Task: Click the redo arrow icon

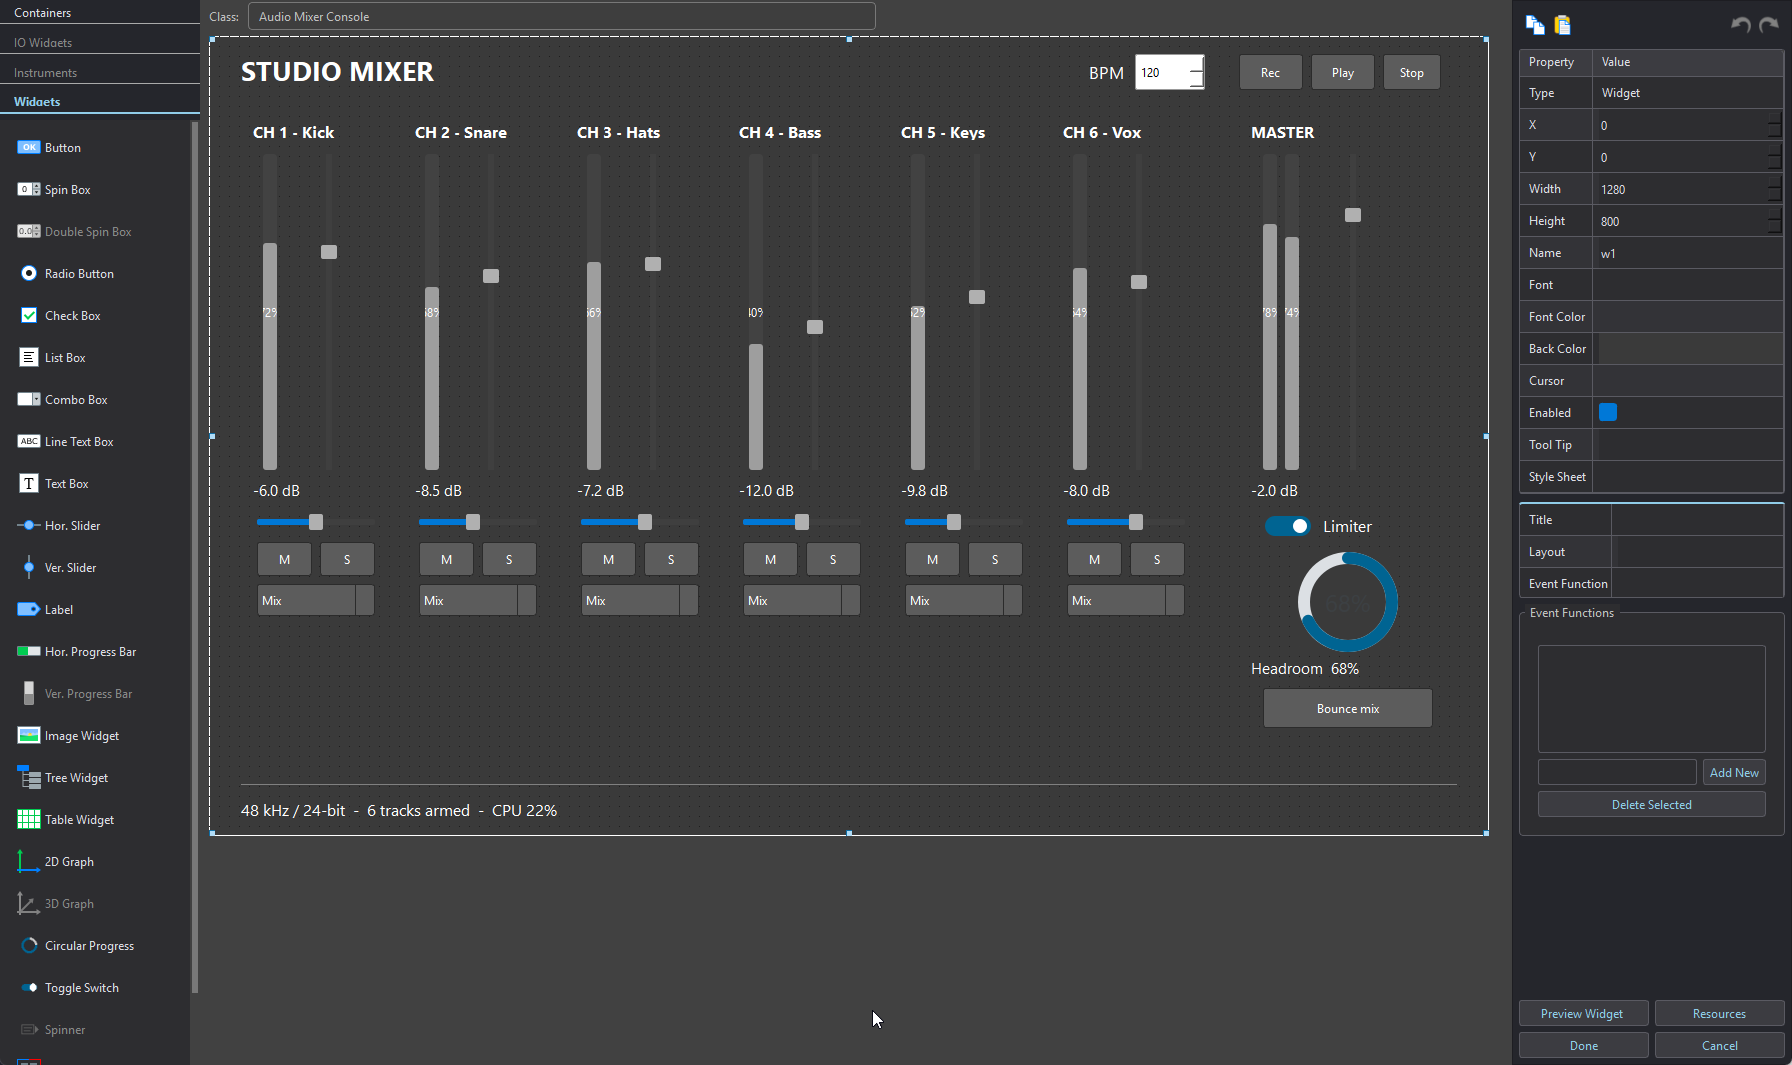Action: point(1769,25)
